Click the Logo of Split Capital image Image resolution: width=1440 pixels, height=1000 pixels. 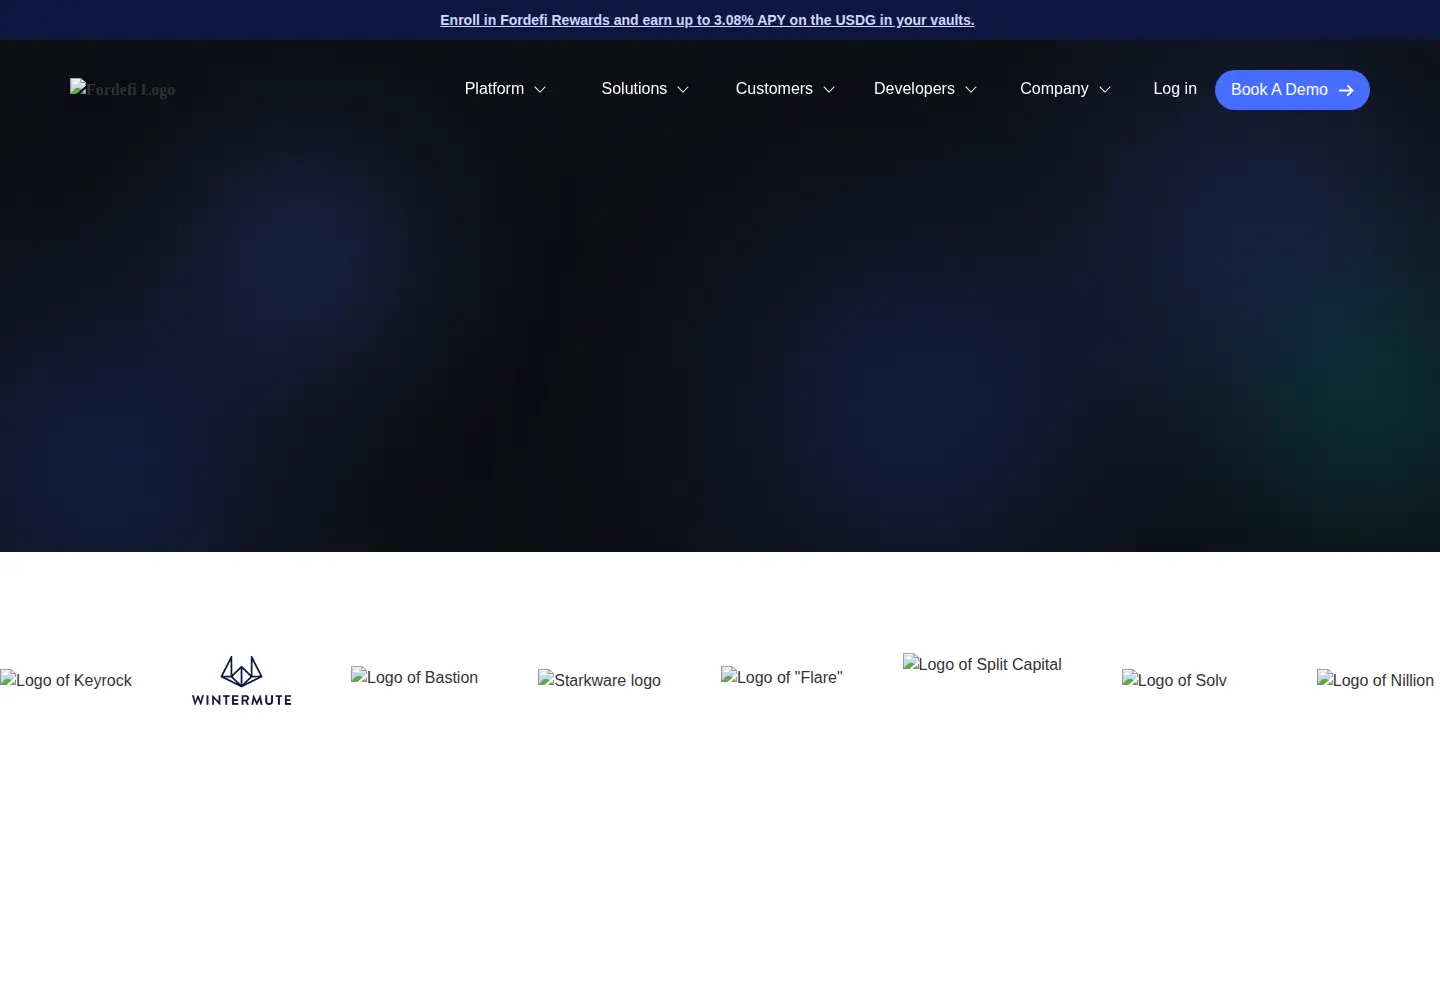[x=982, y=664]
